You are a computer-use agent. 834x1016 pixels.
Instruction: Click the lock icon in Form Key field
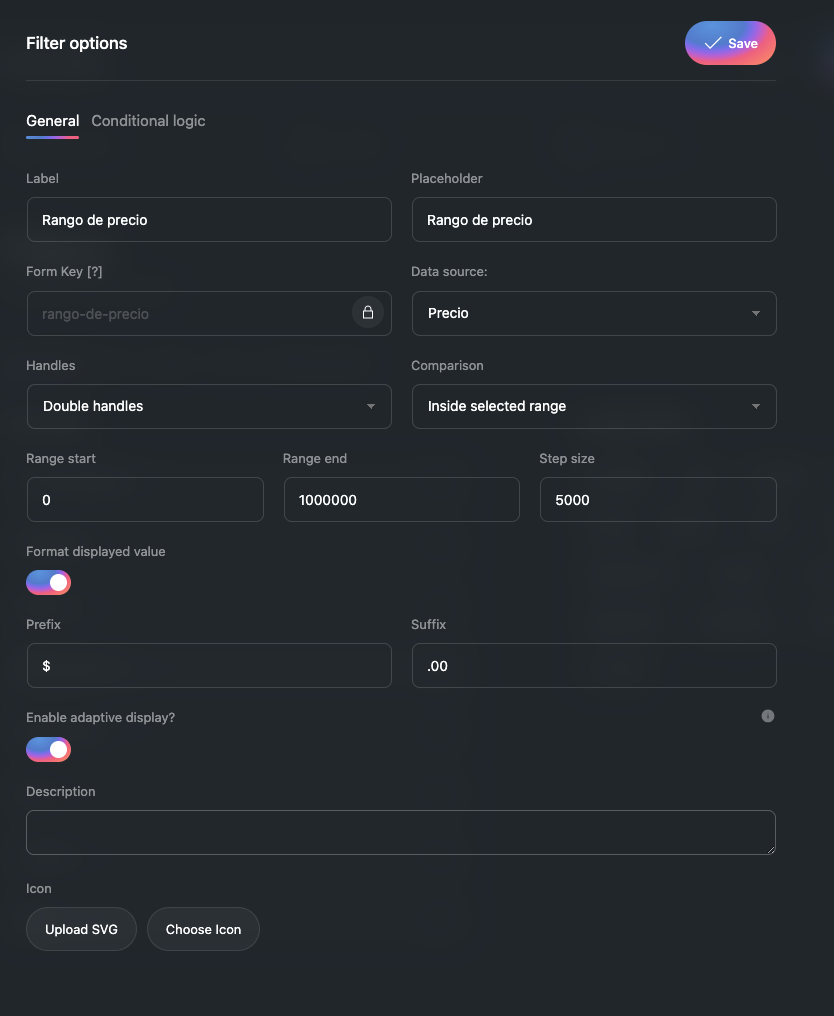pyautogui.click(x=367, y=312)
